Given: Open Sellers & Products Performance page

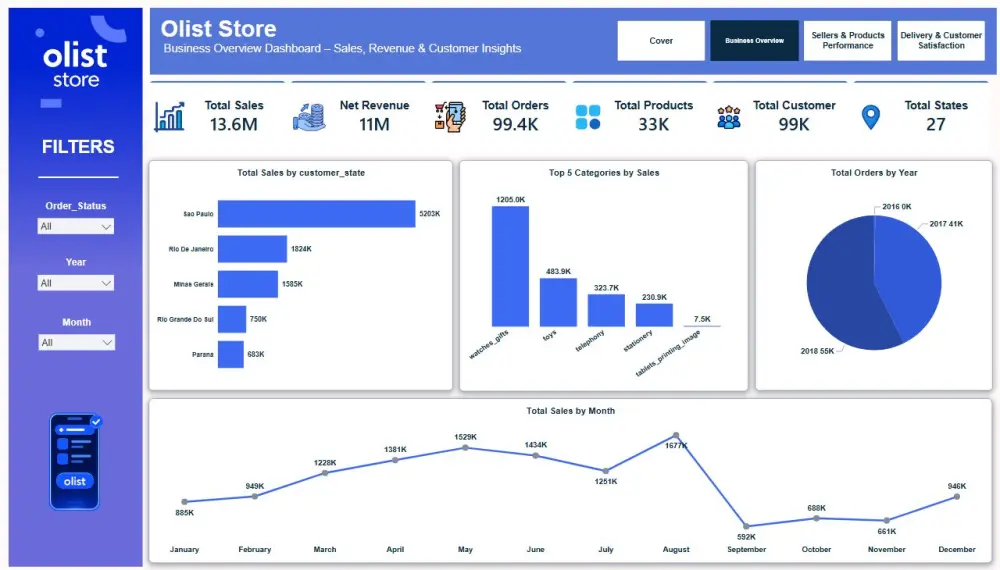Looking at the screenshot, I should coord(848,41).
